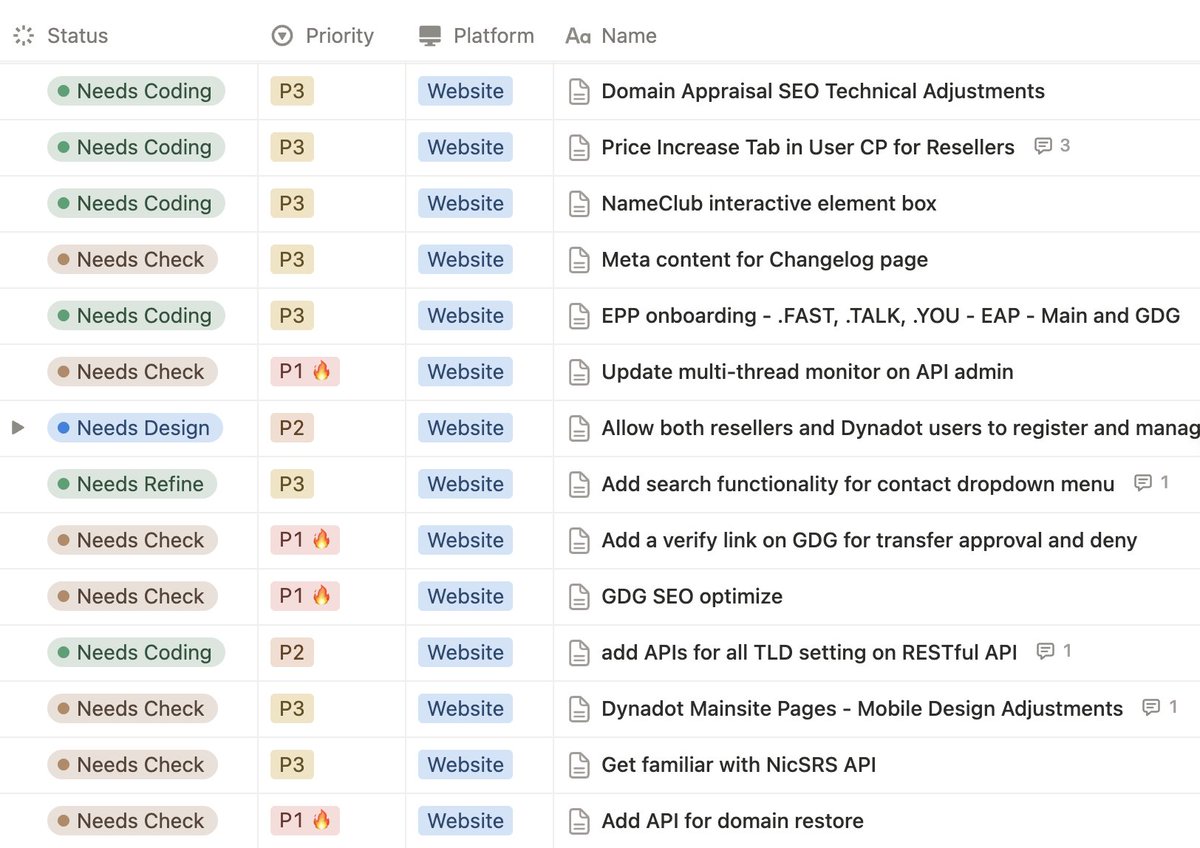Expand the Needs Design row toggle triangle
This screenshot has width=1200, height=848.
point(17,428)
